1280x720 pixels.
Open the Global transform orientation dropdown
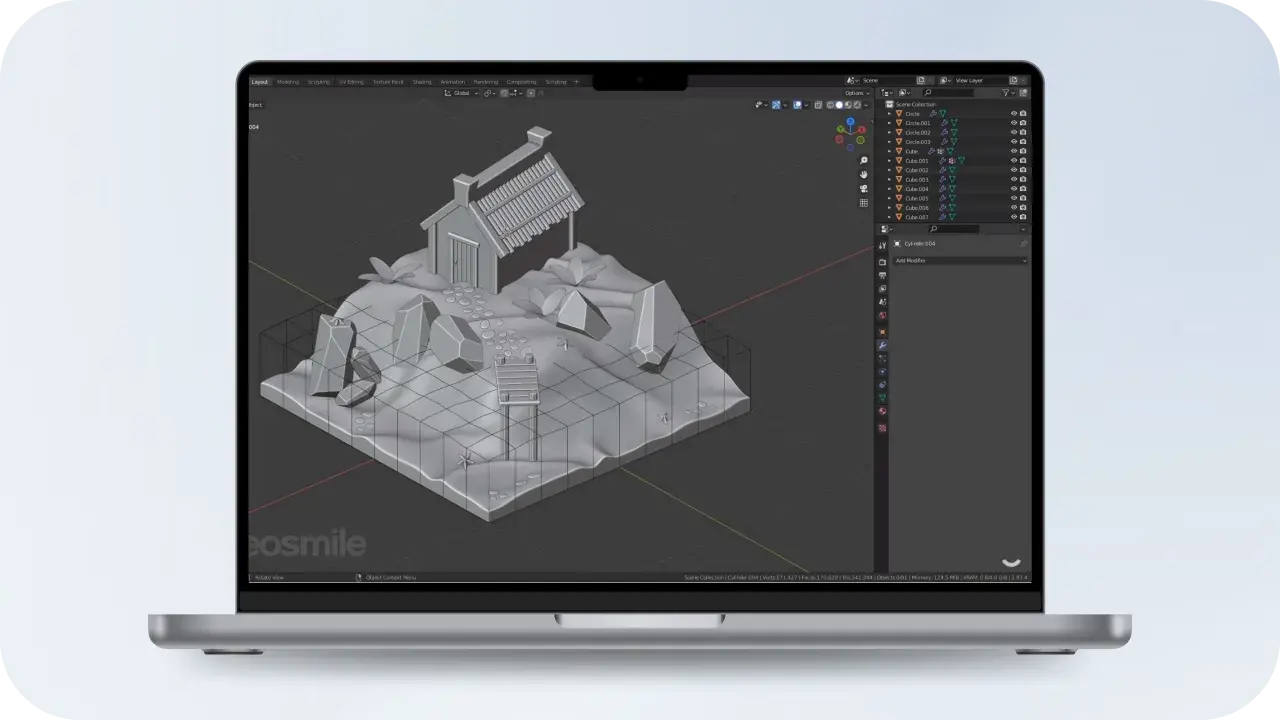click(x=461, y=93)
